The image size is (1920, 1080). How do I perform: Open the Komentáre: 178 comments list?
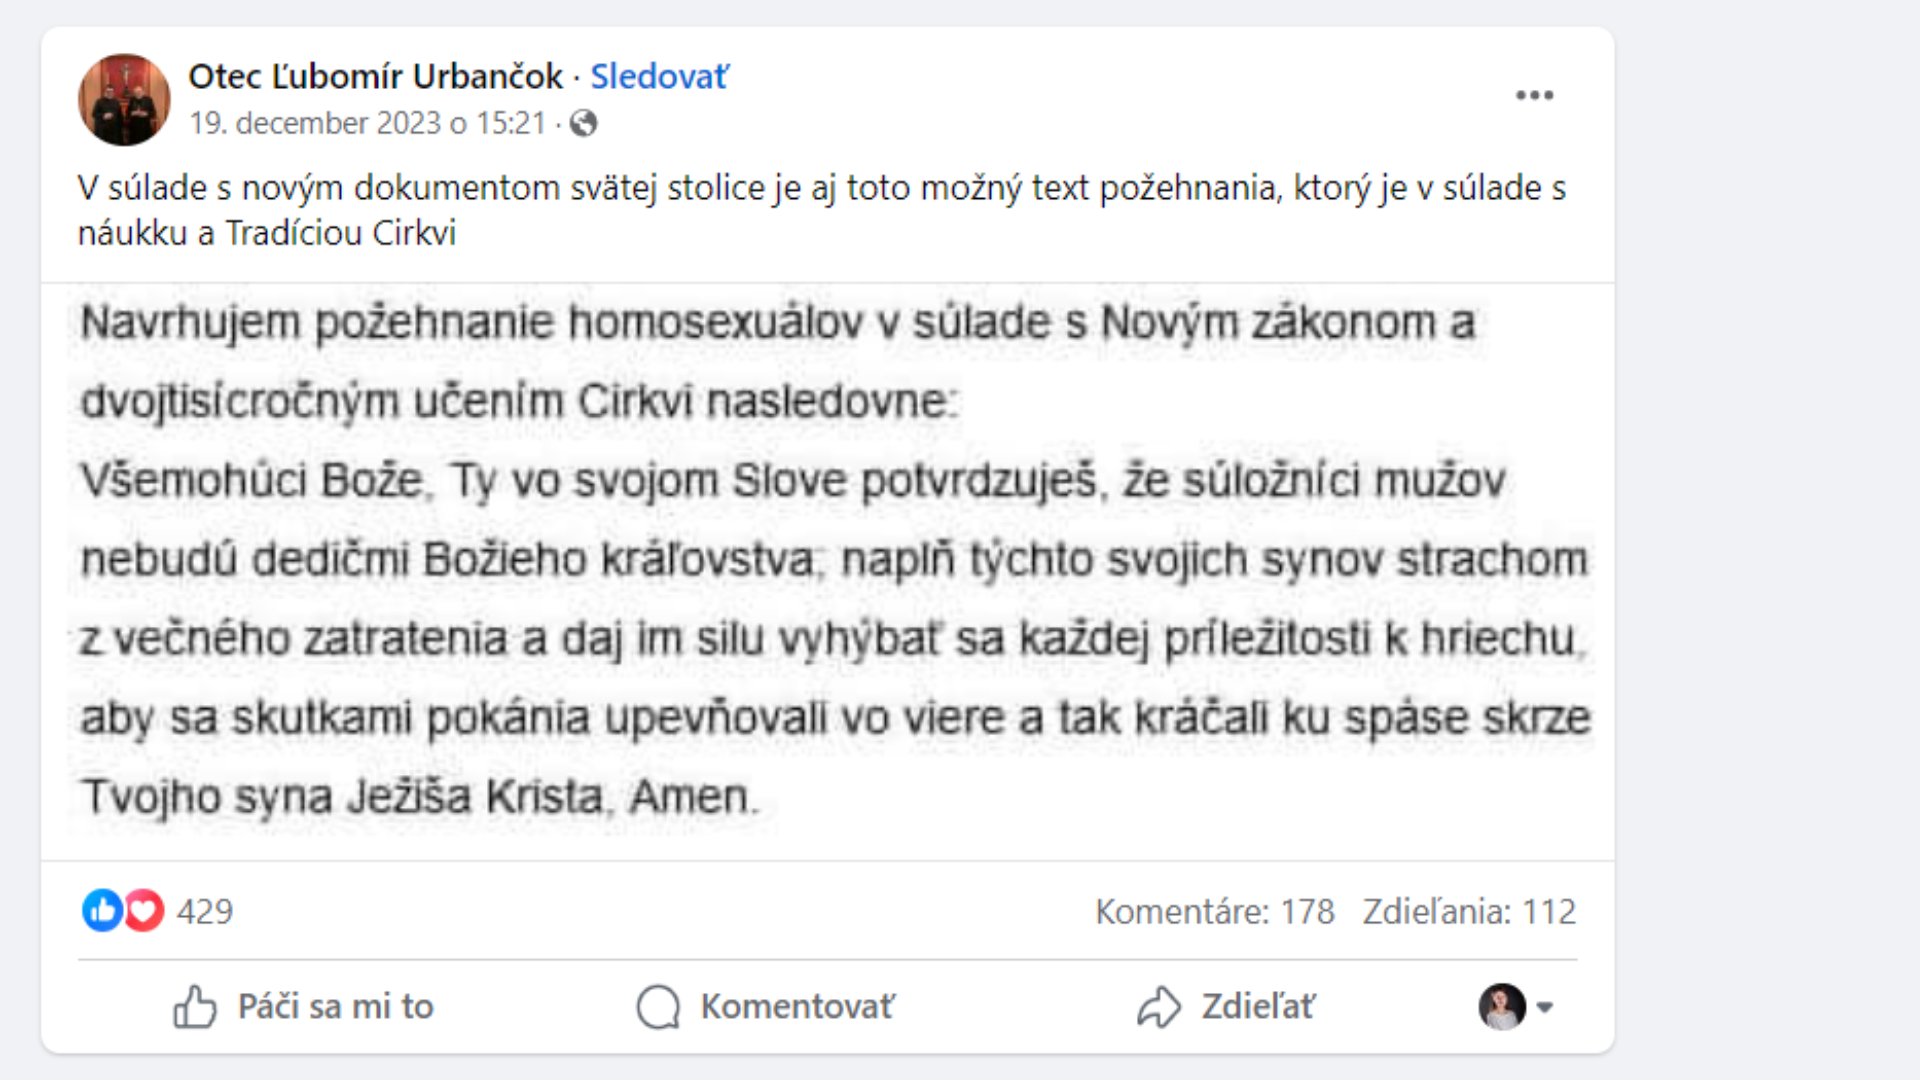[1214, 911]
